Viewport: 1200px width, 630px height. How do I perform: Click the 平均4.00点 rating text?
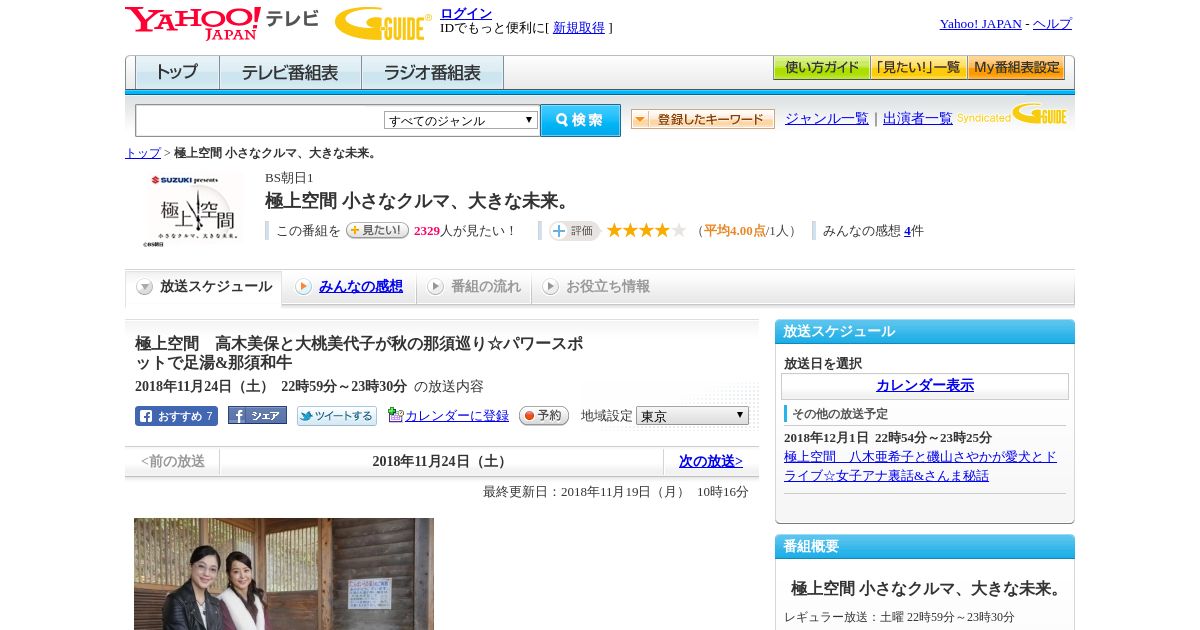pos(735,231)
